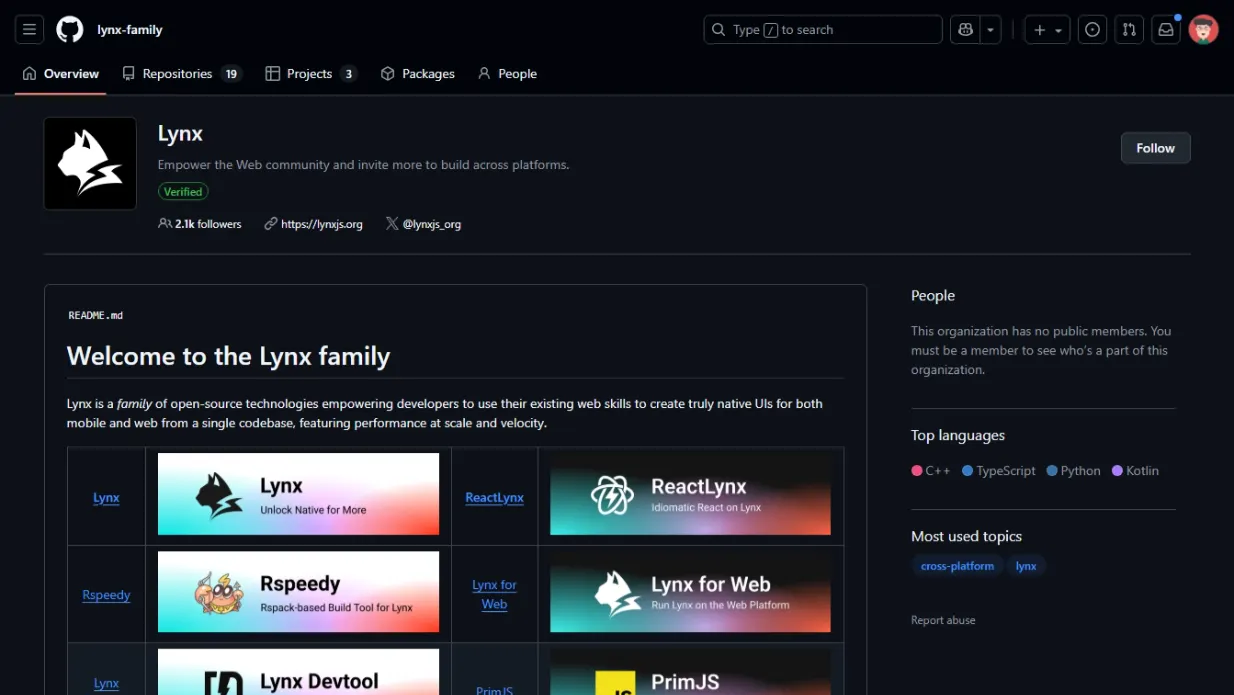Open the notifications inbox icon
Screen dimensions: 1234x695
(1166, 30)
